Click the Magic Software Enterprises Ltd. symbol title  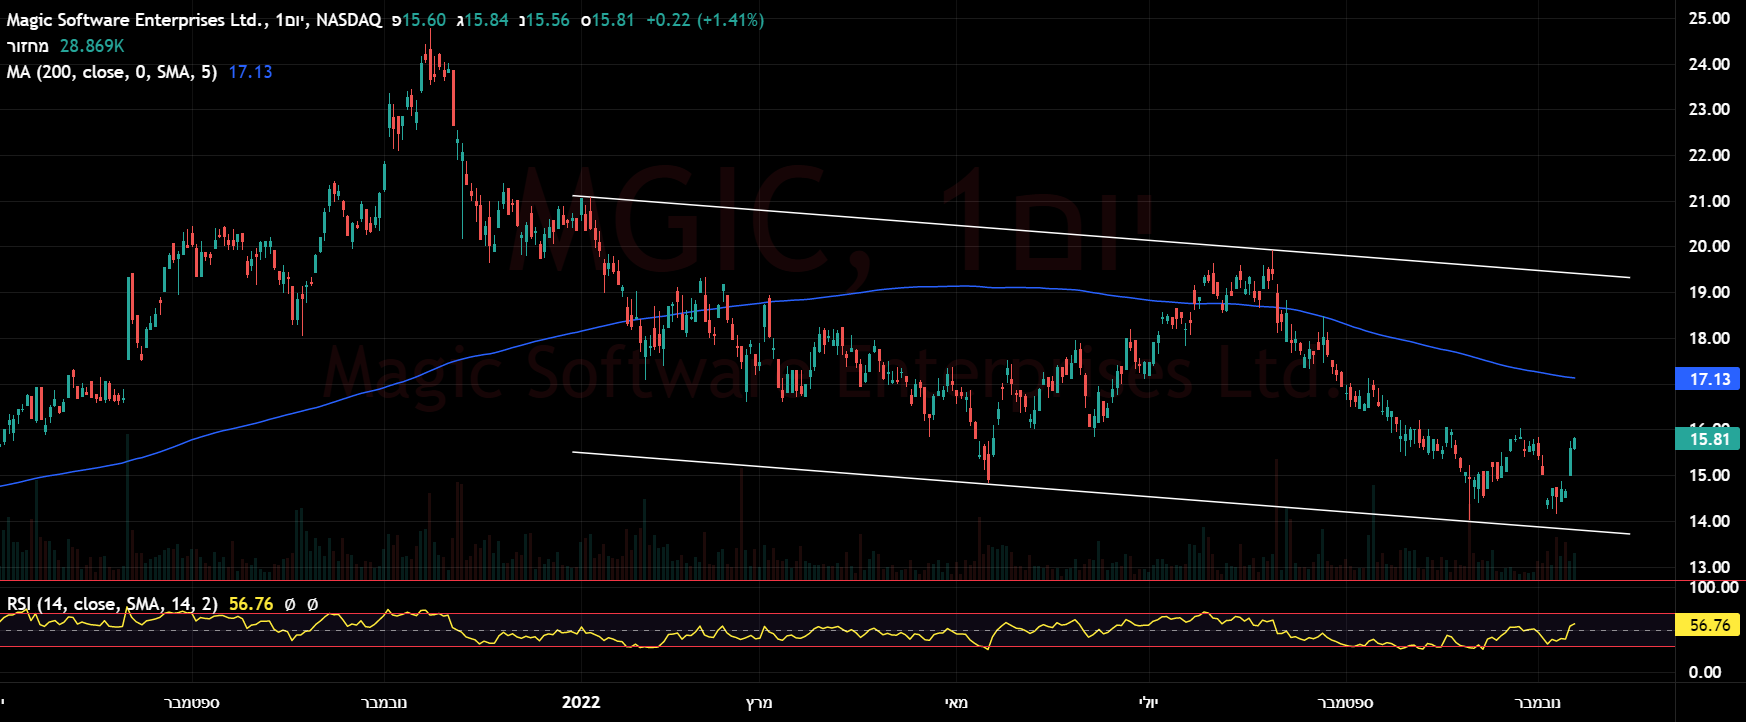tap(137, 20)
